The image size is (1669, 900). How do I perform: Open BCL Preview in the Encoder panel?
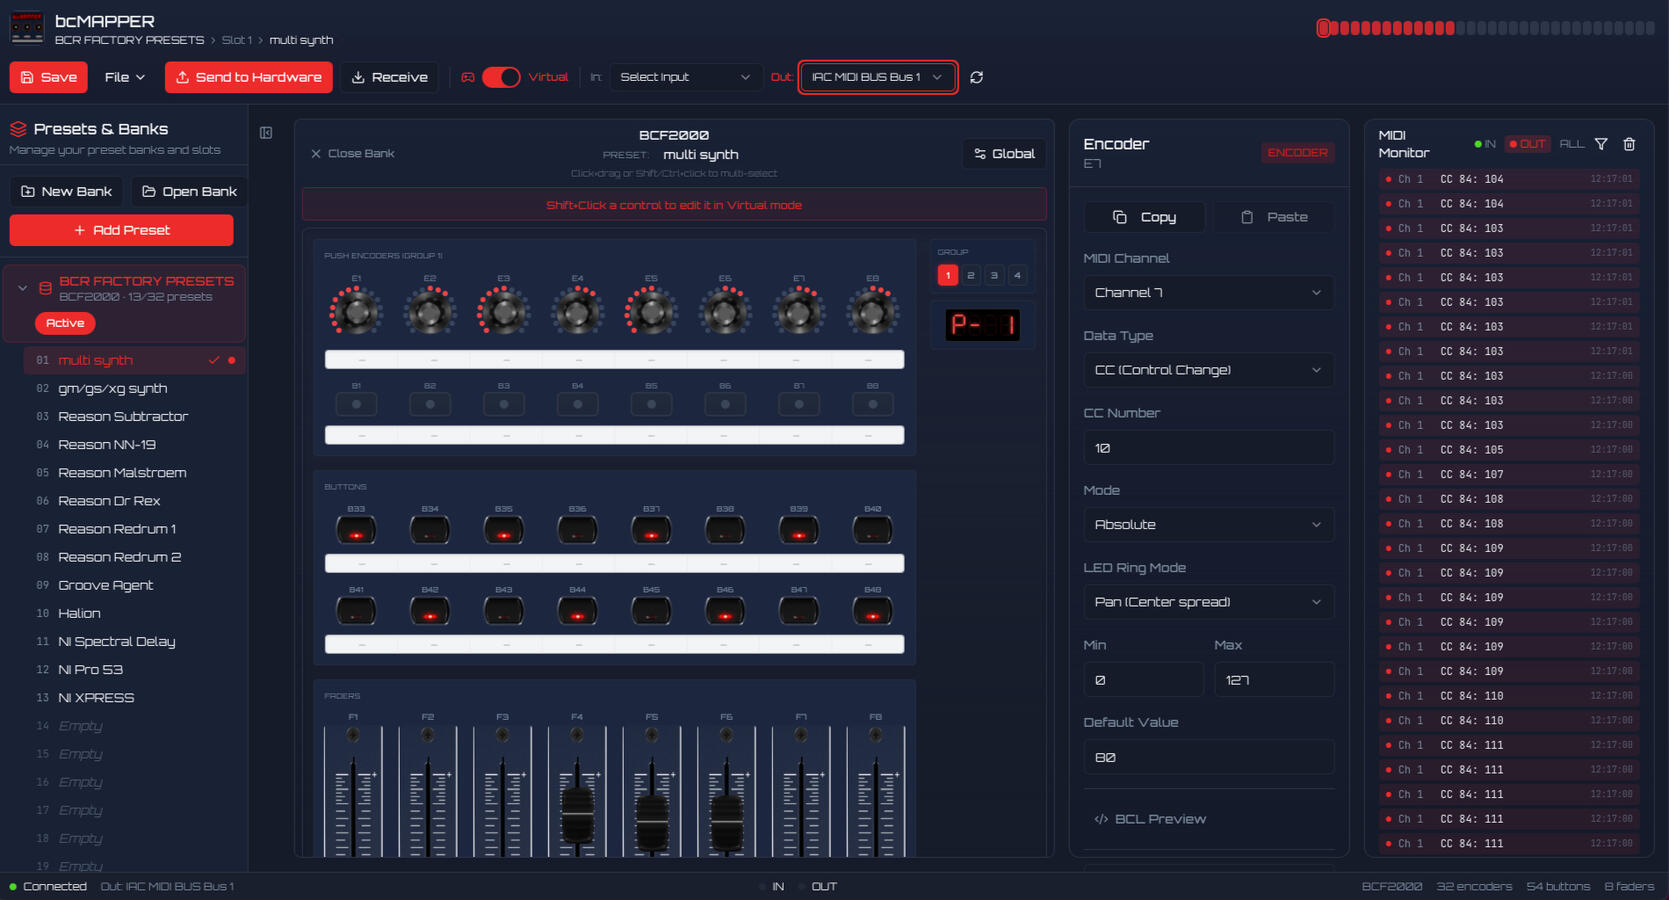(1149, 818)
